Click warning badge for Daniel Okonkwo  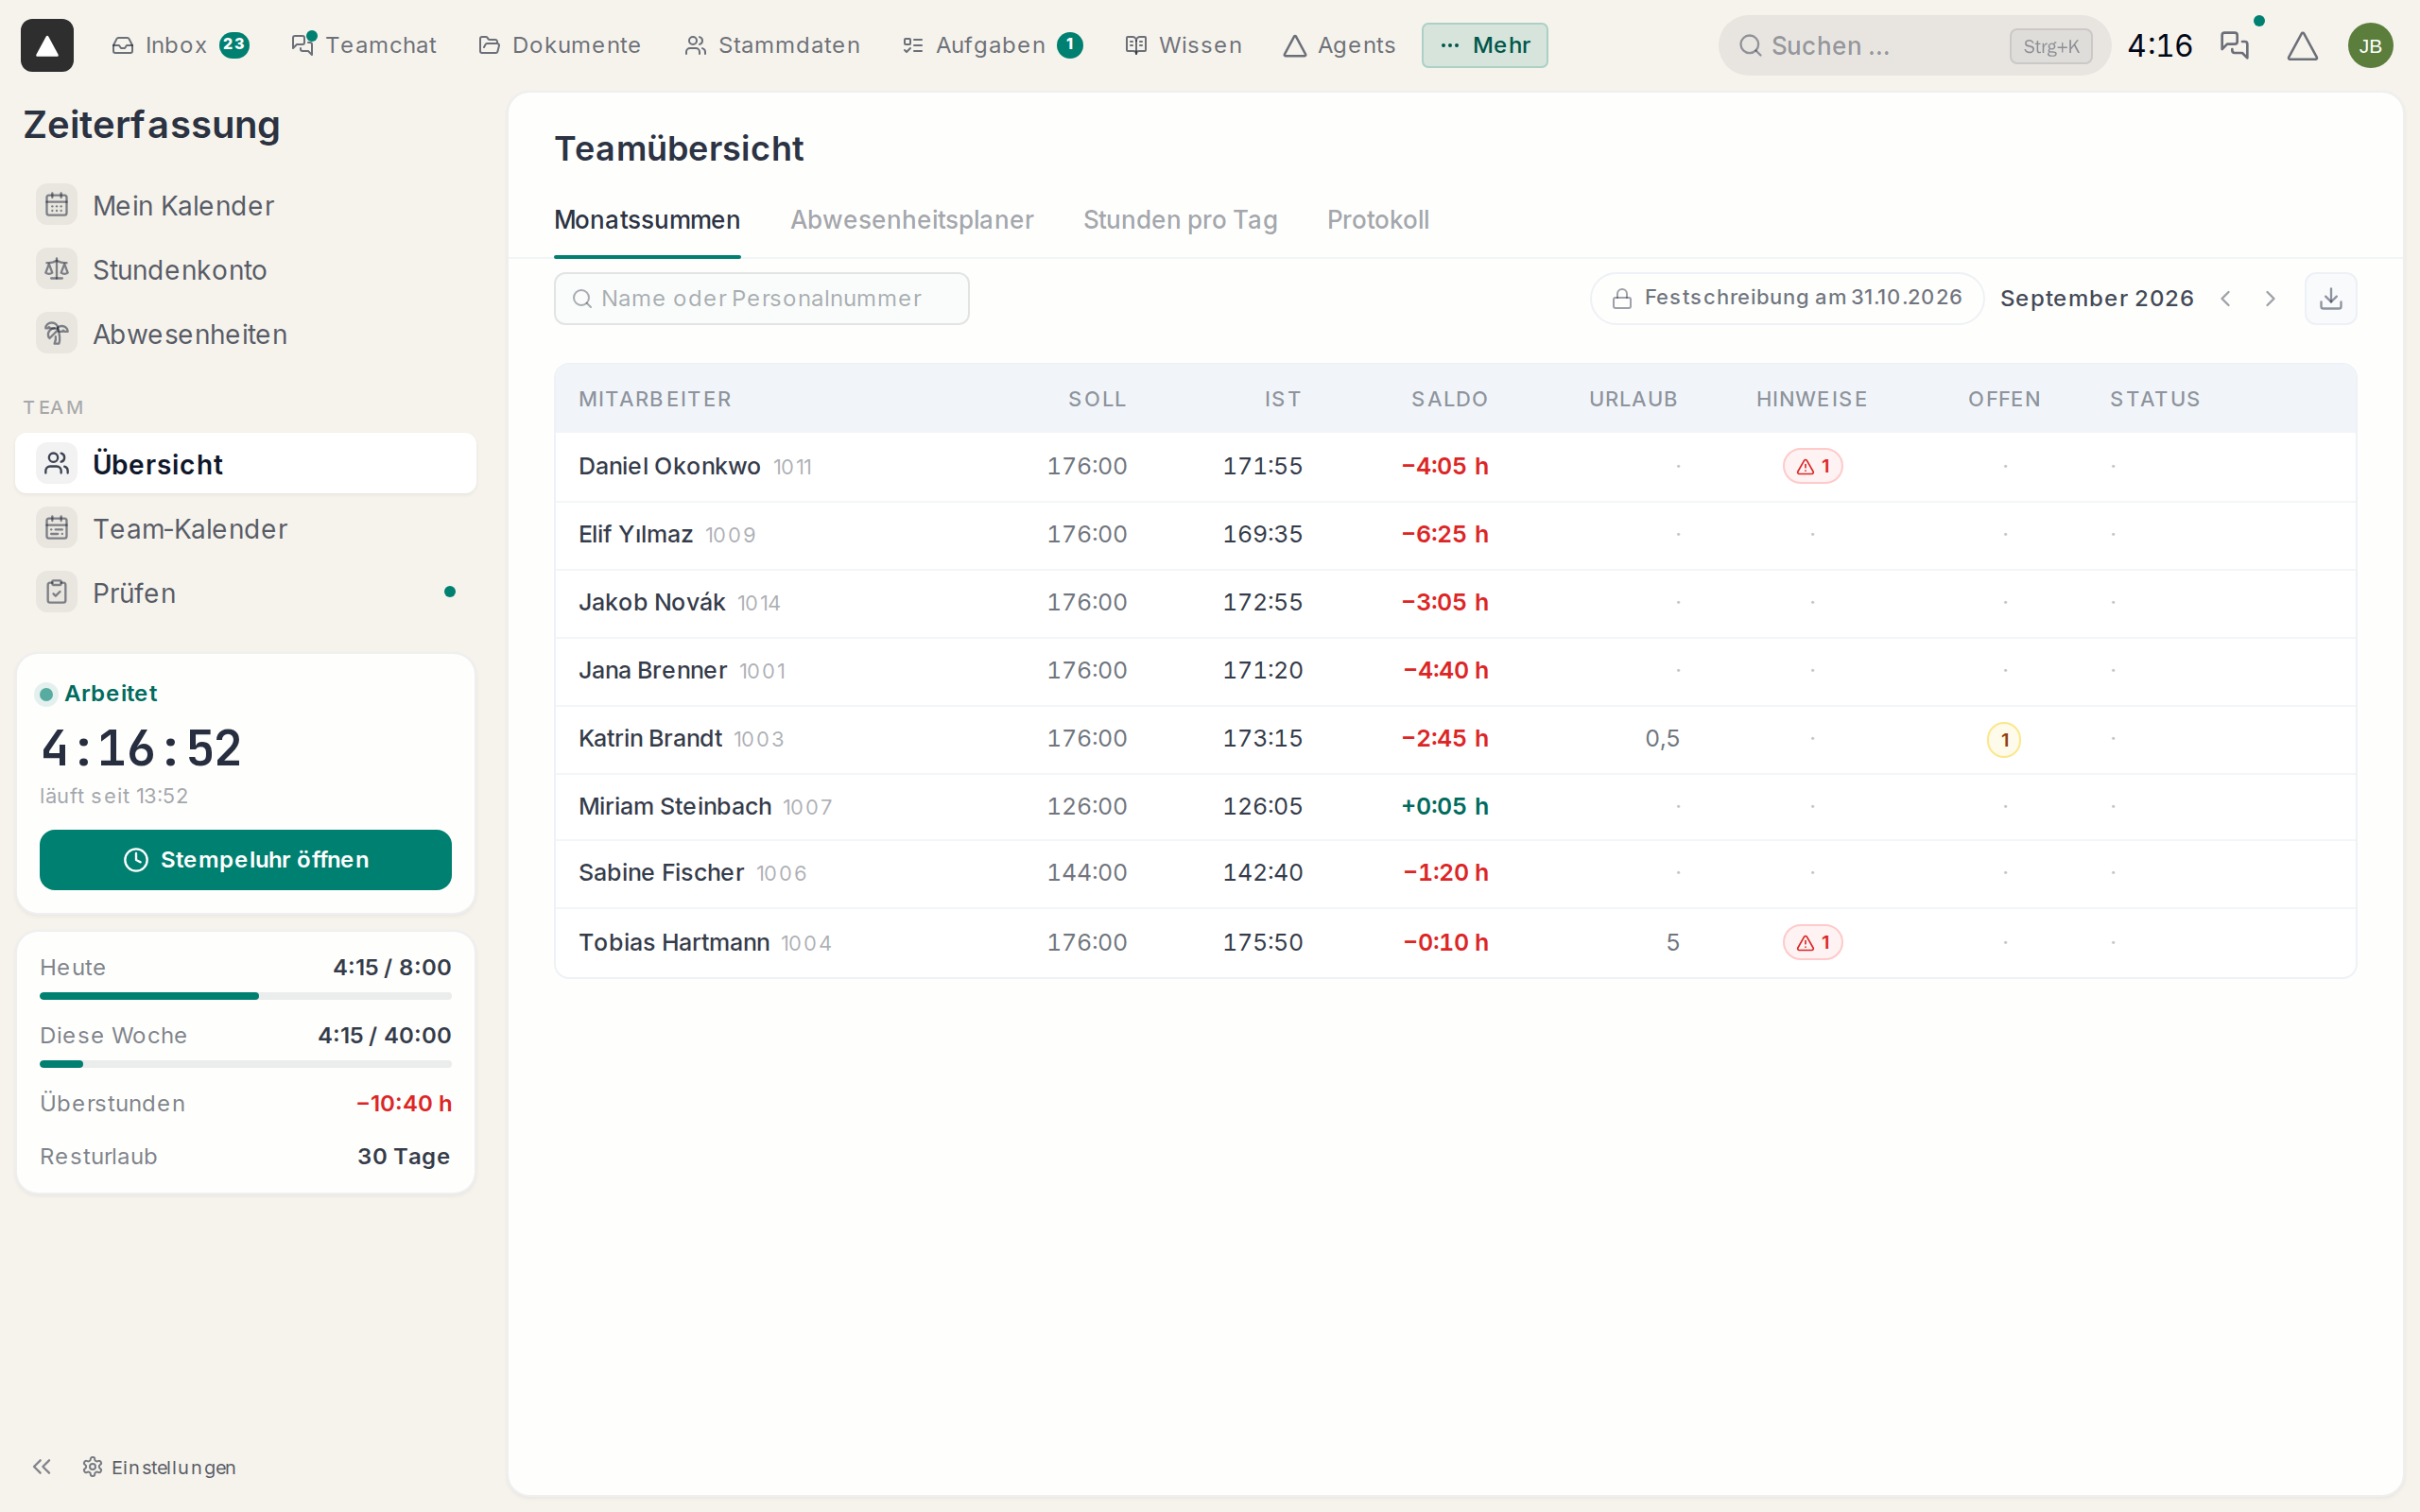(x=1812, y=466)
